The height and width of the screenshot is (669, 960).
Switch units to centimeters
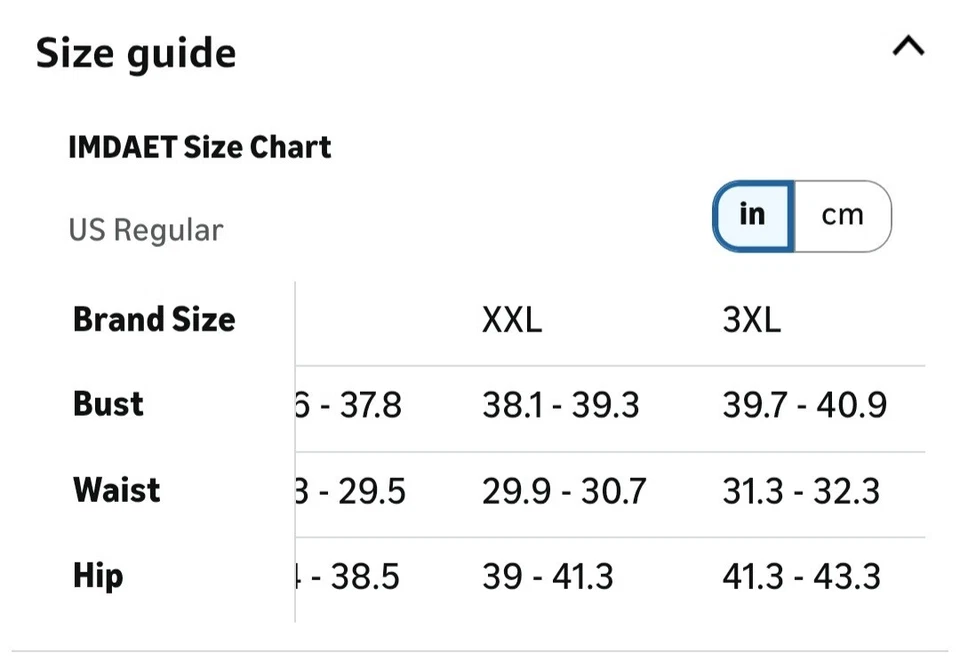click(841, 215)
